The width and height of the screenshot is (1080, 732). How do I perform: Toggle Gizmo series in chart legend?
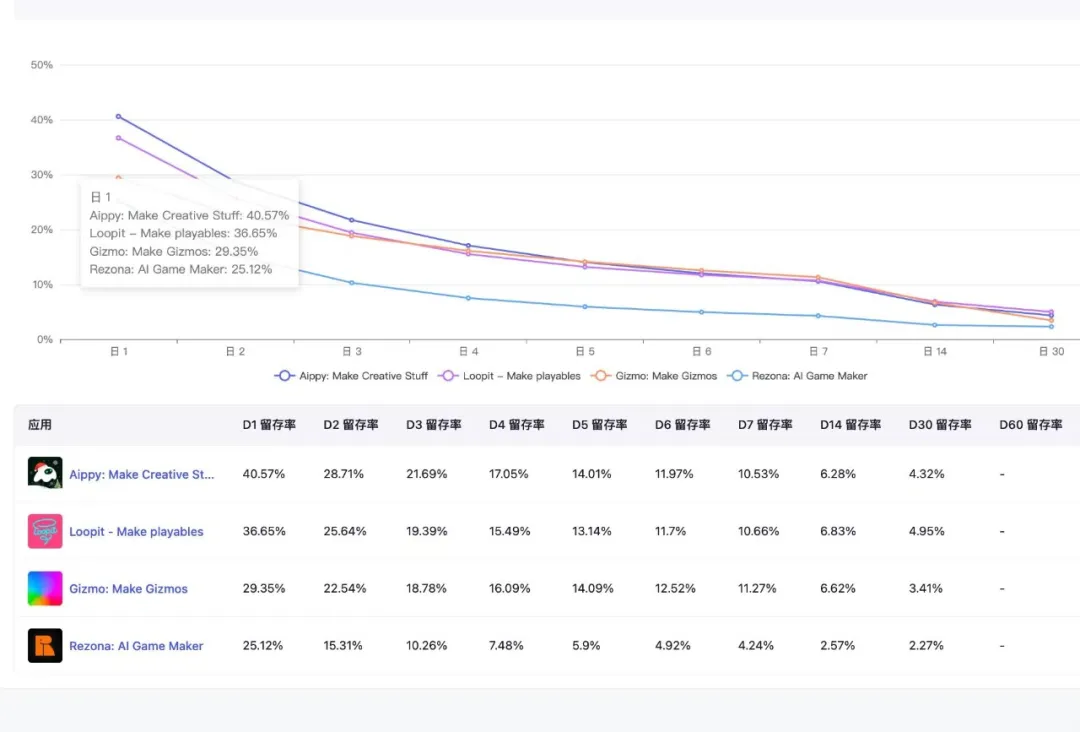pos(654,376)
